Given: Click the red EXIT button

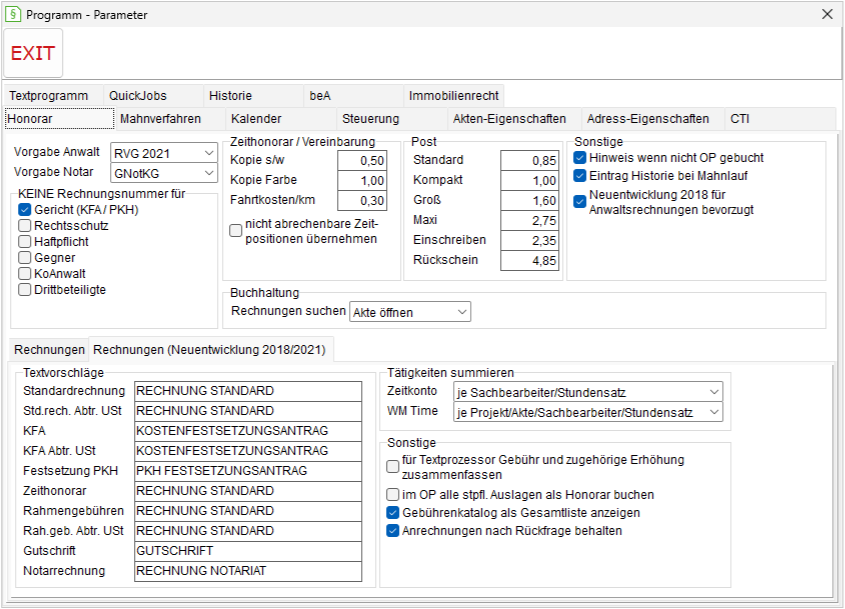Looking at the screenshot, I should tap(33, 53).
